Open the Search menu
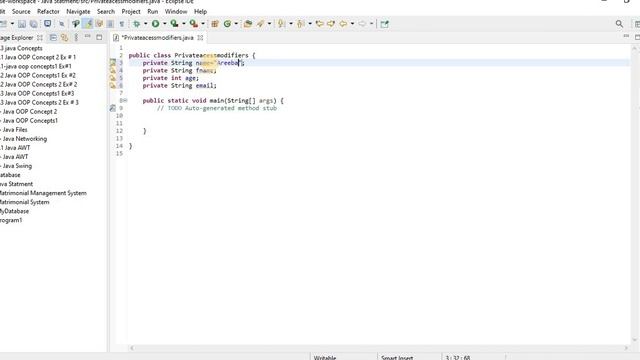 (106, 11)
